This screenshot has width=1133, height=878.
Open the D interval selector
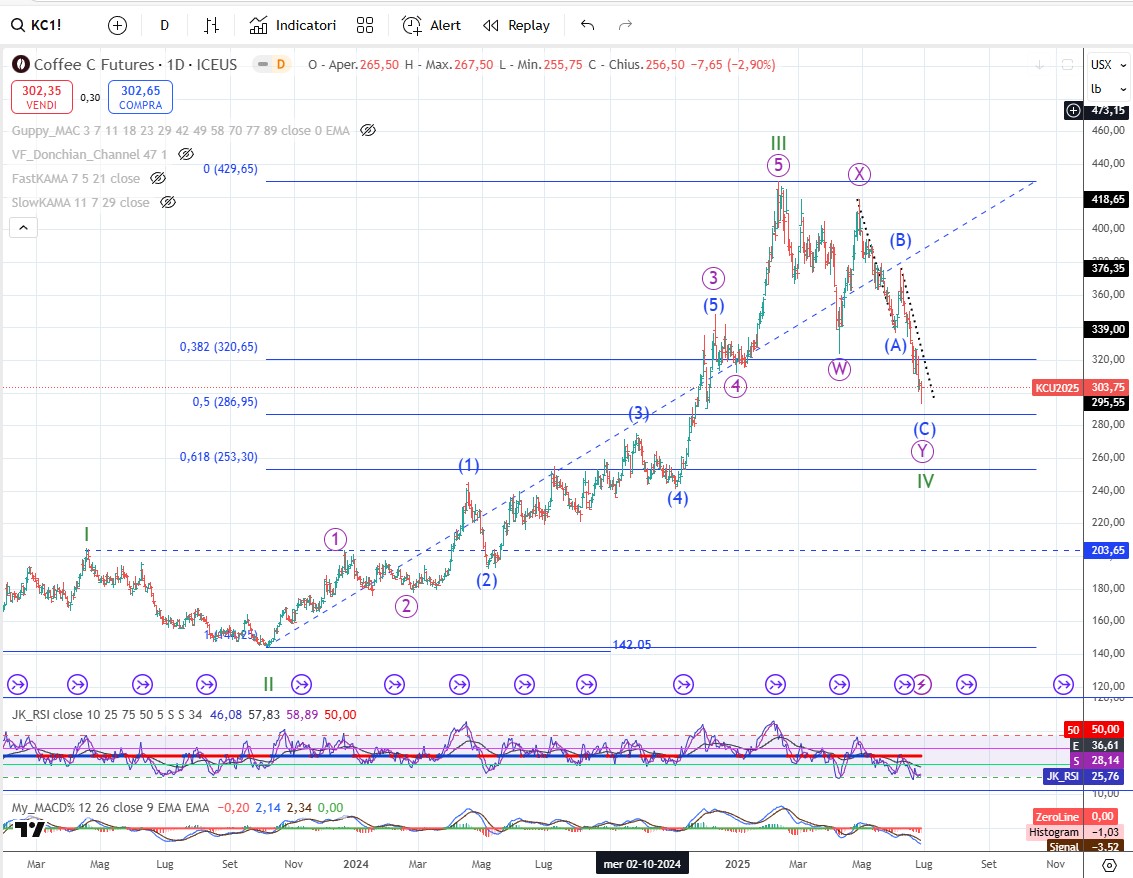click(164, 25)
